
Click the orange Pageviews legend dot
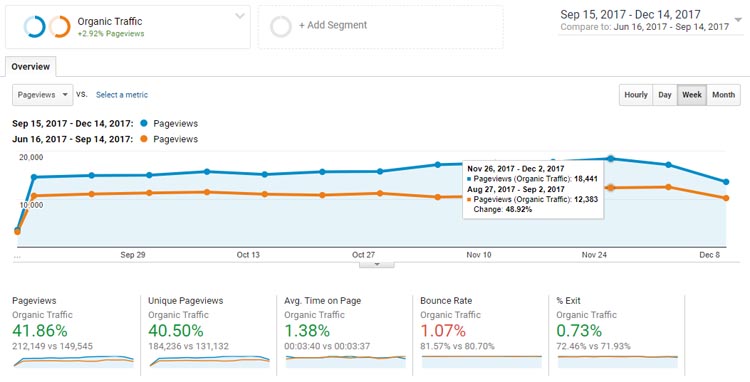[143, 139]
